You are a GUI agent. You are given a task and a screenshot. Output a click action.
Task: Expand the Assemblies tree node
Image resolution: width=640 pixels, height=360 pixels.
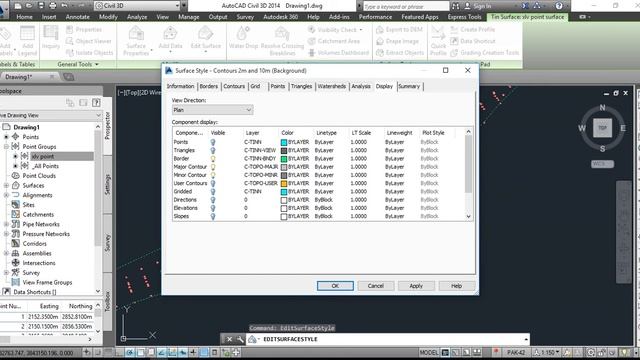(6, 253)
